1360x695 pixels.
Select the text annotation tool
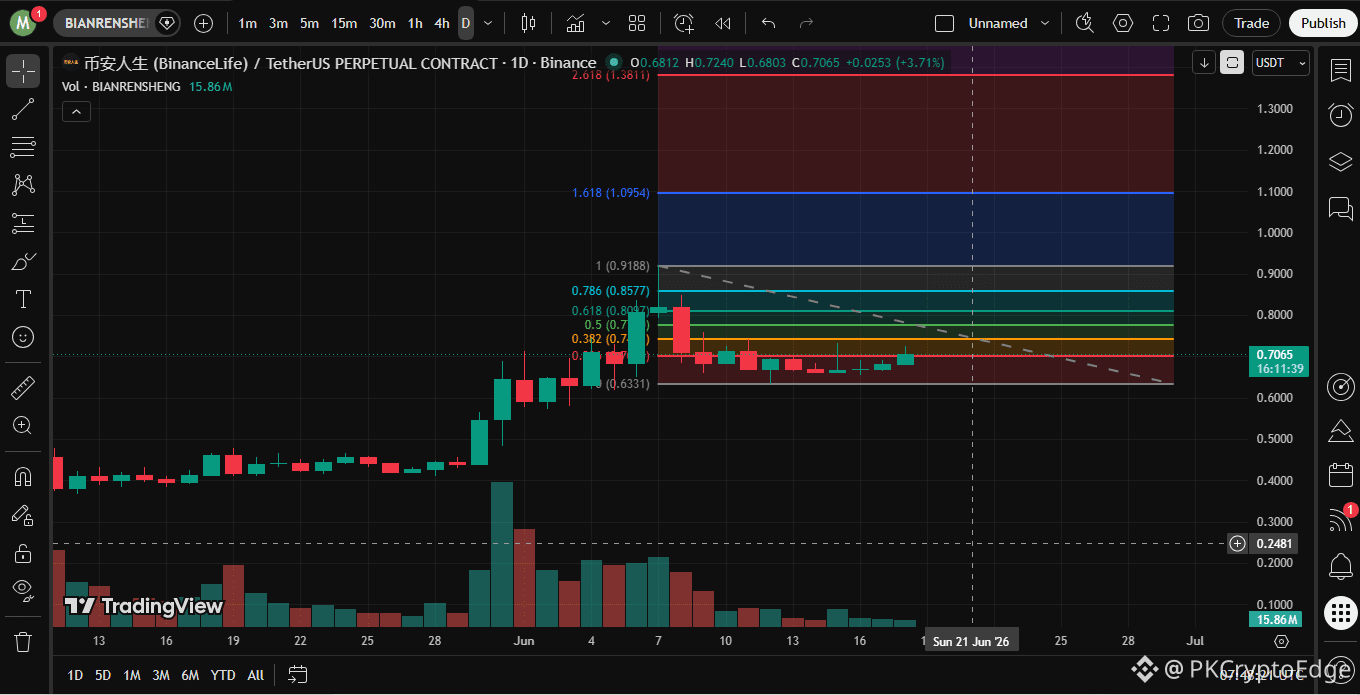pos(23,299)
